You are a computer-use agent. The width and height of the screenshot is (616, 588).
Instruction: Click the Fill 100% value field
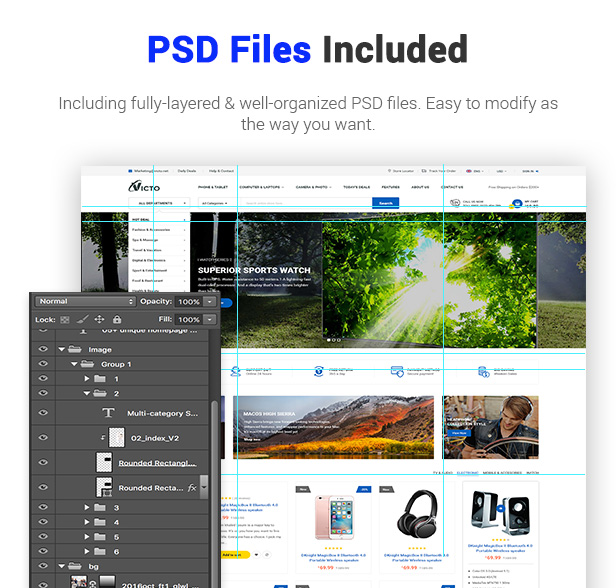pos(189,319)
